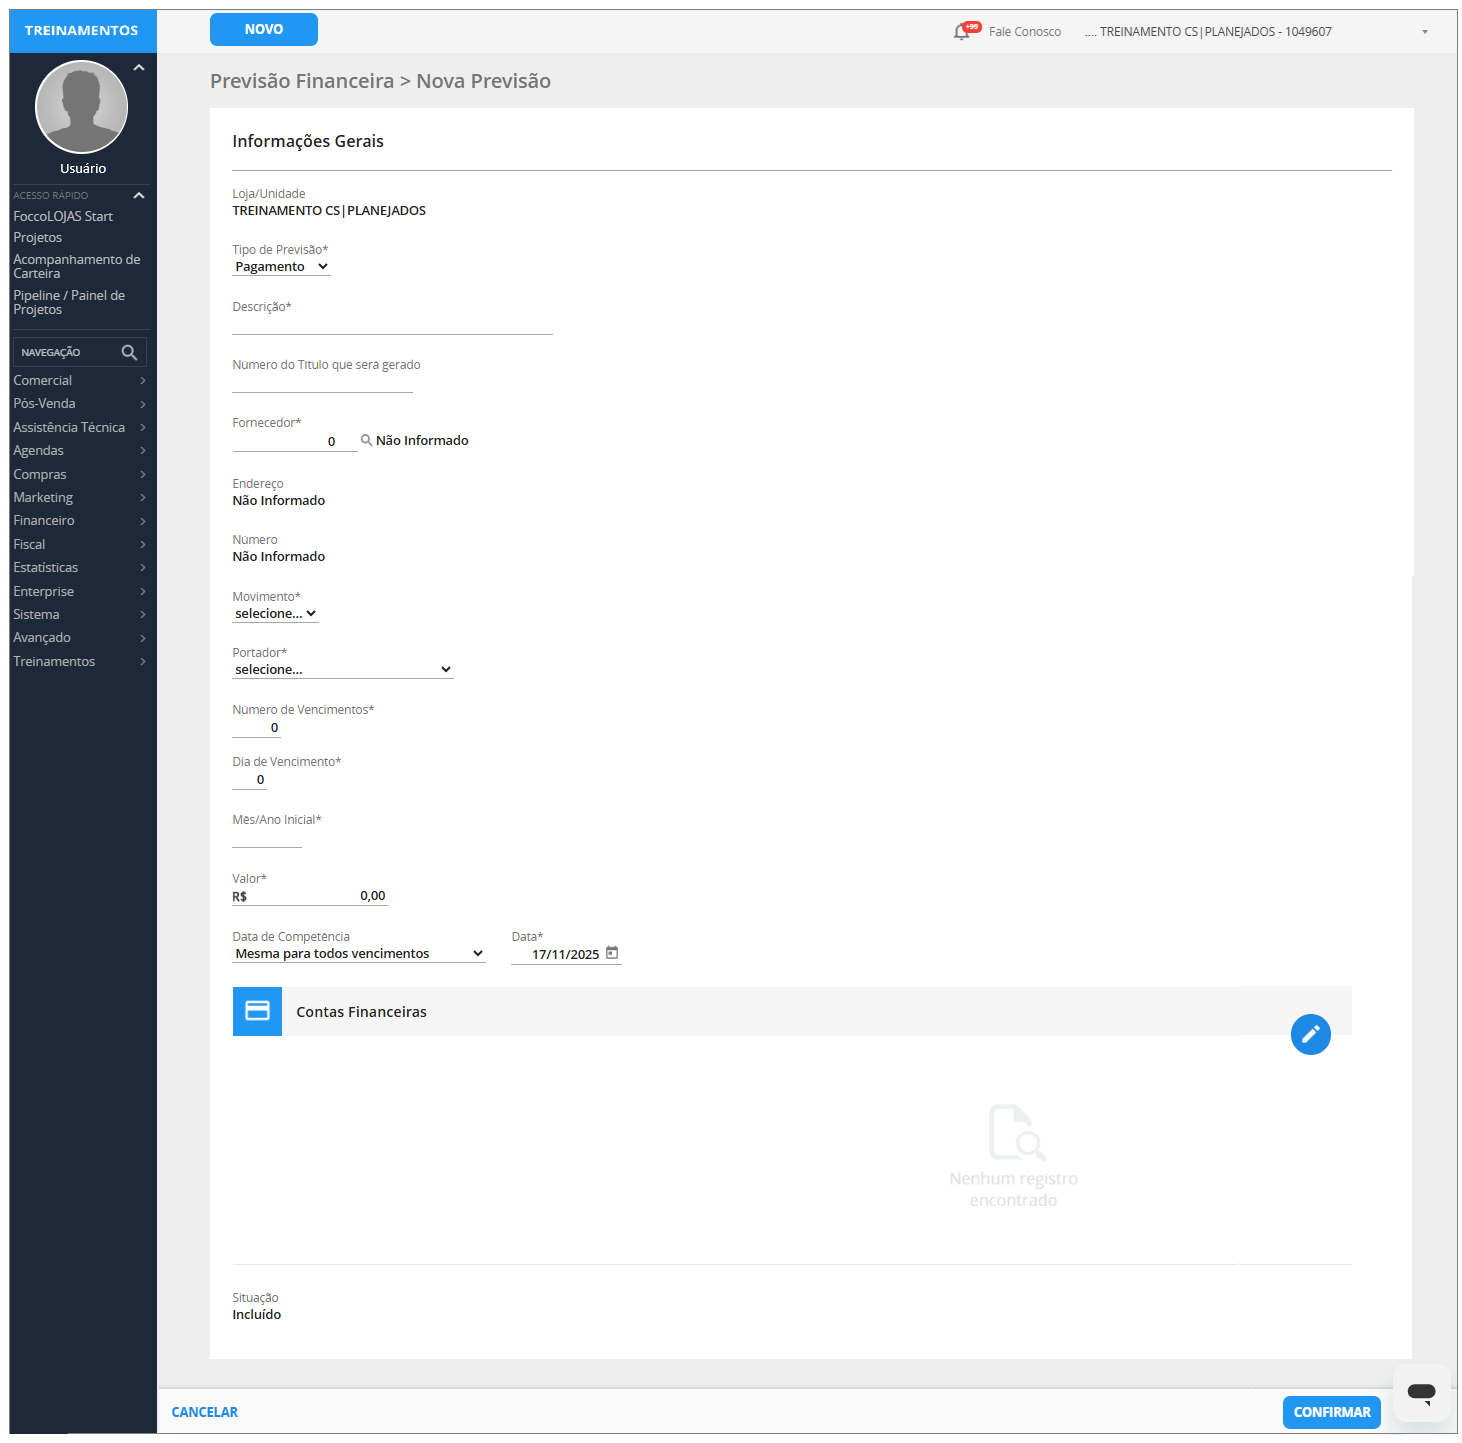This screenshot has height=1443, width=1462.
Task: Click the Usuário name label
Action: click(83, 169)
